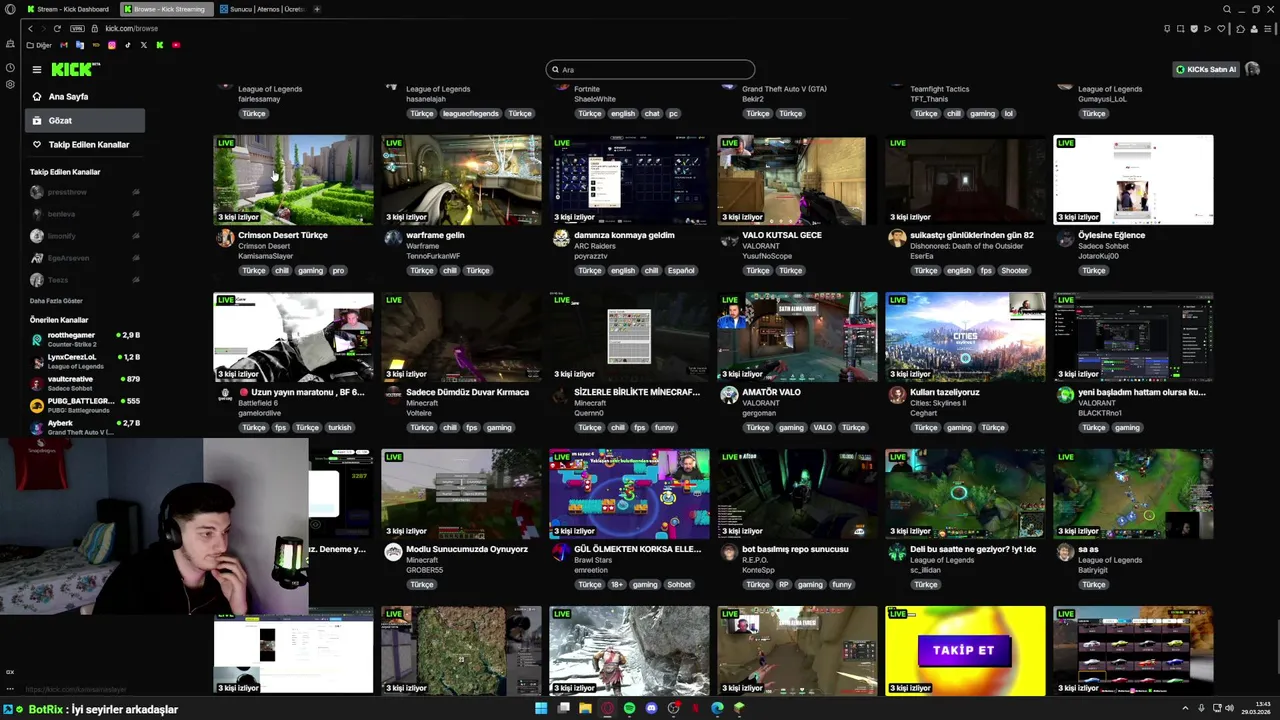Open followed channel EgeArseven
The width and height of the screenshot is (1280, 720).
click(x=85, y=258)
